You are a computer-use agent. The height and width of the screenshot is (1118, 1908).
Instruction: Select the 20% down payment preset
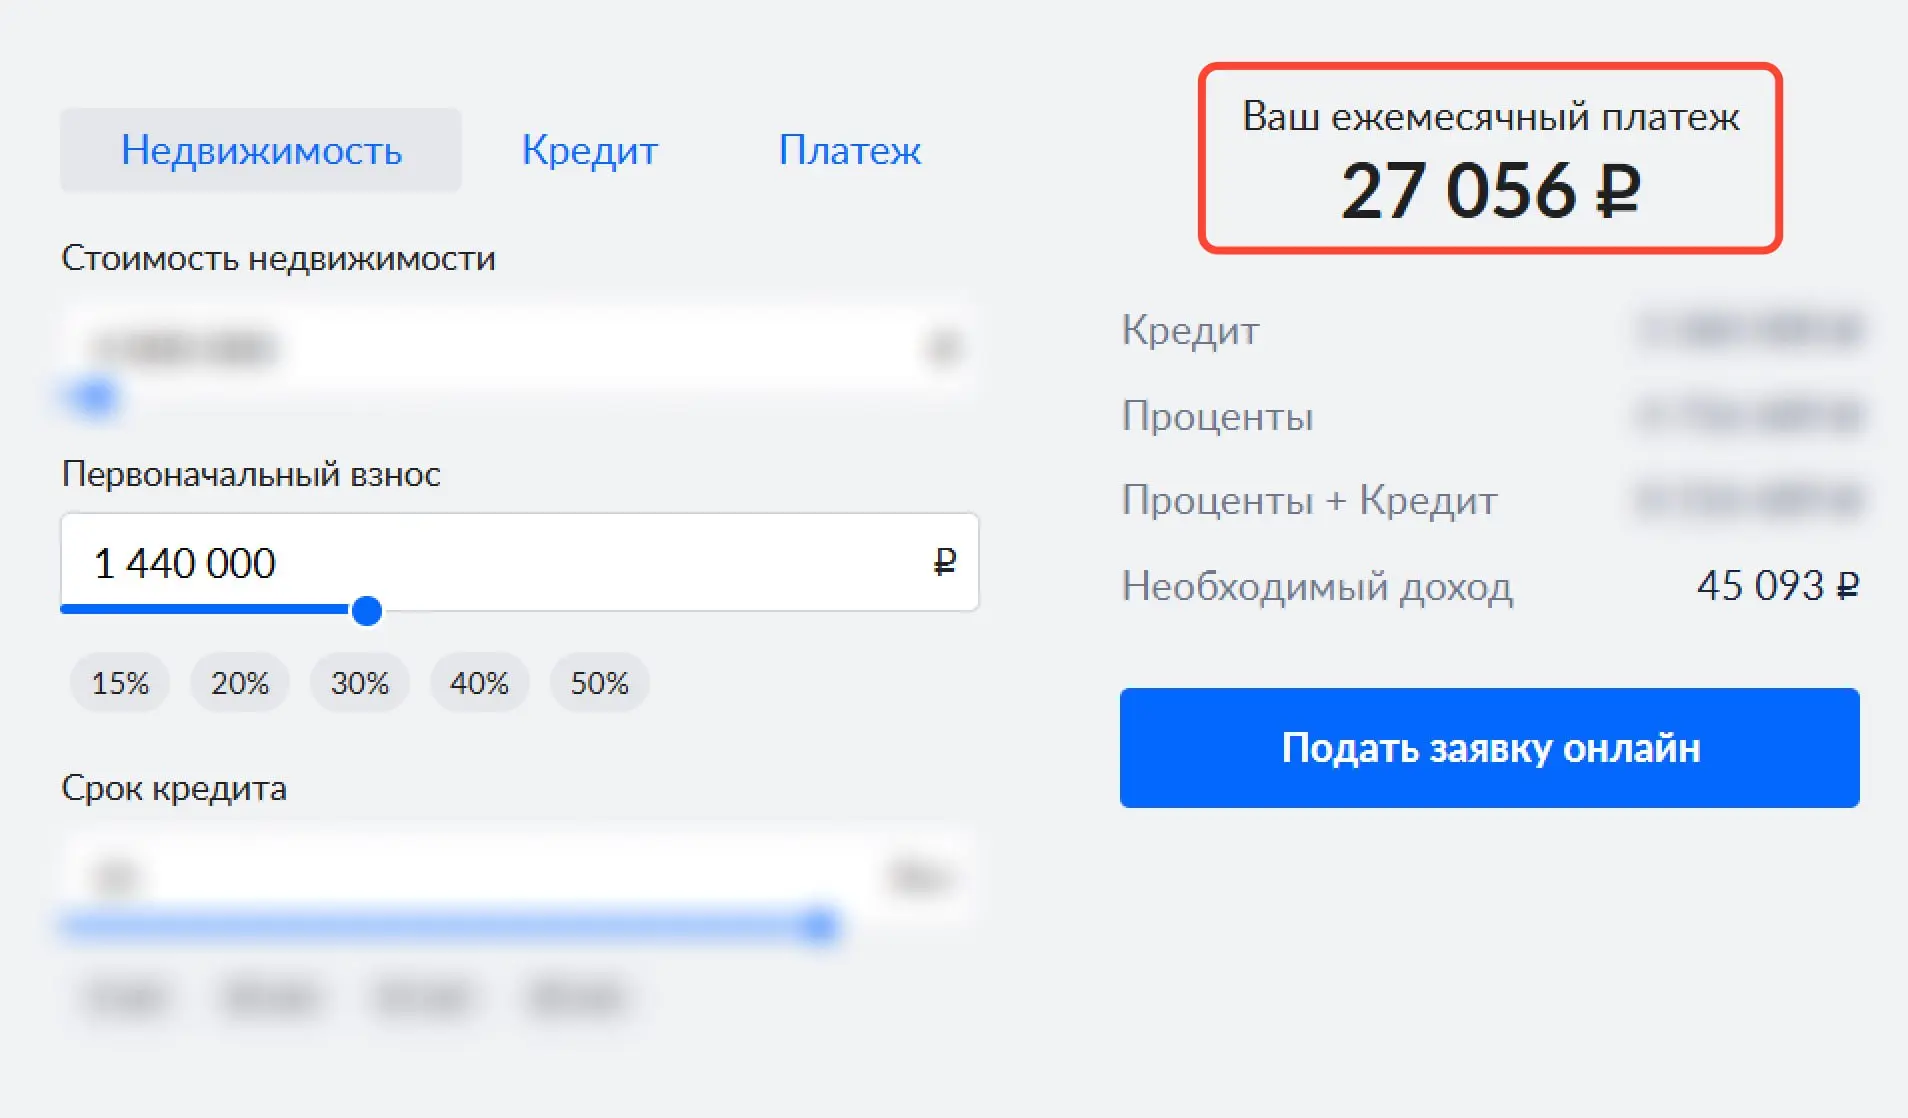(240, 683)
